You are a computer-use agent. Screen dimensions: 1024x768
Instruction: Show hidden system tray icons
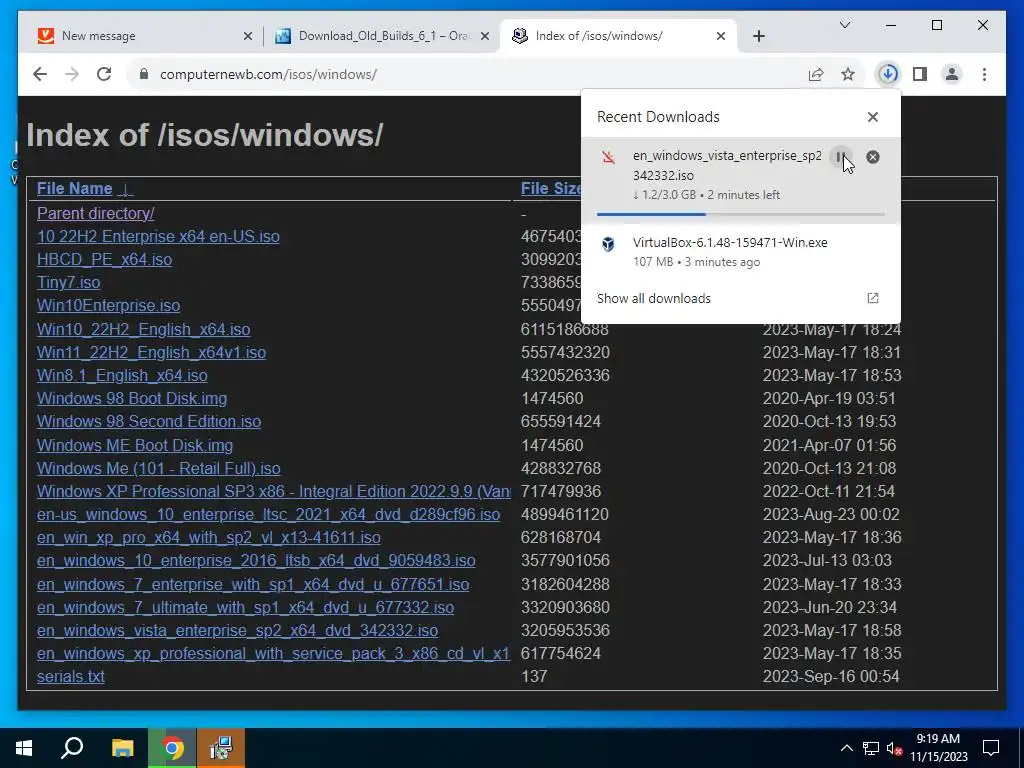pyautogui.click(x=846, y=748)
